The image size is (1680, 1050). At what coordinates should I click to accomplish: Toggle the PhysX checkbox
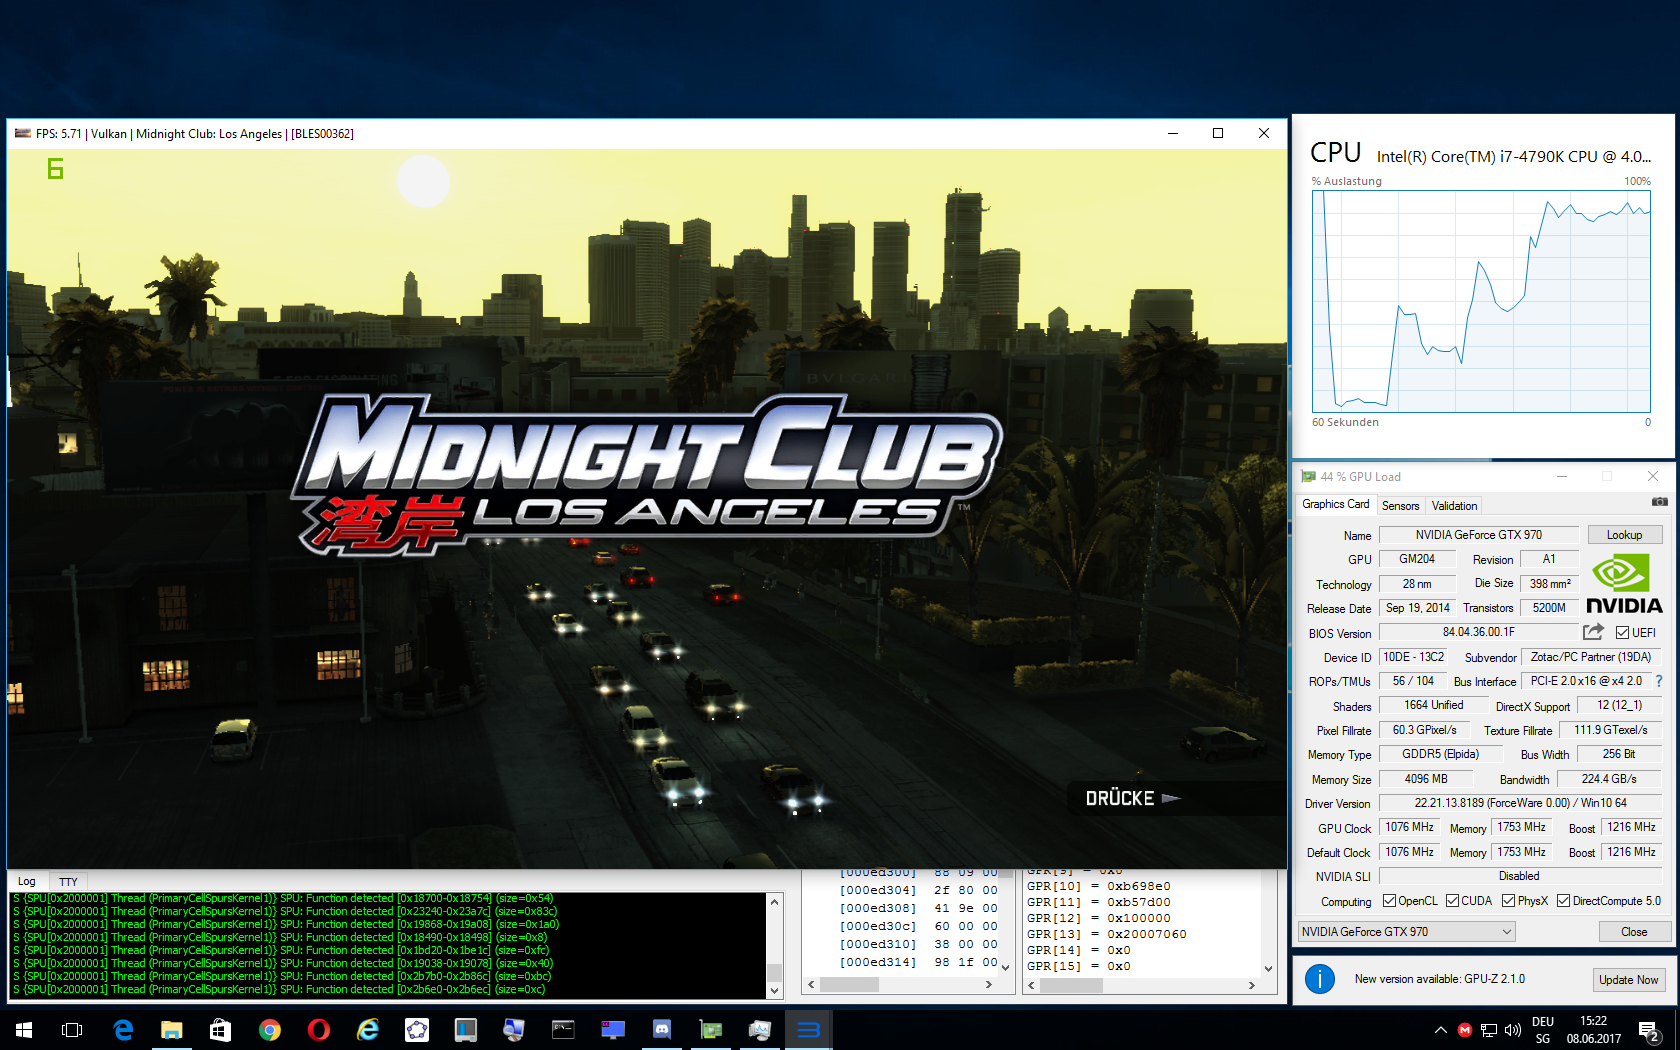click(1508, 901)
